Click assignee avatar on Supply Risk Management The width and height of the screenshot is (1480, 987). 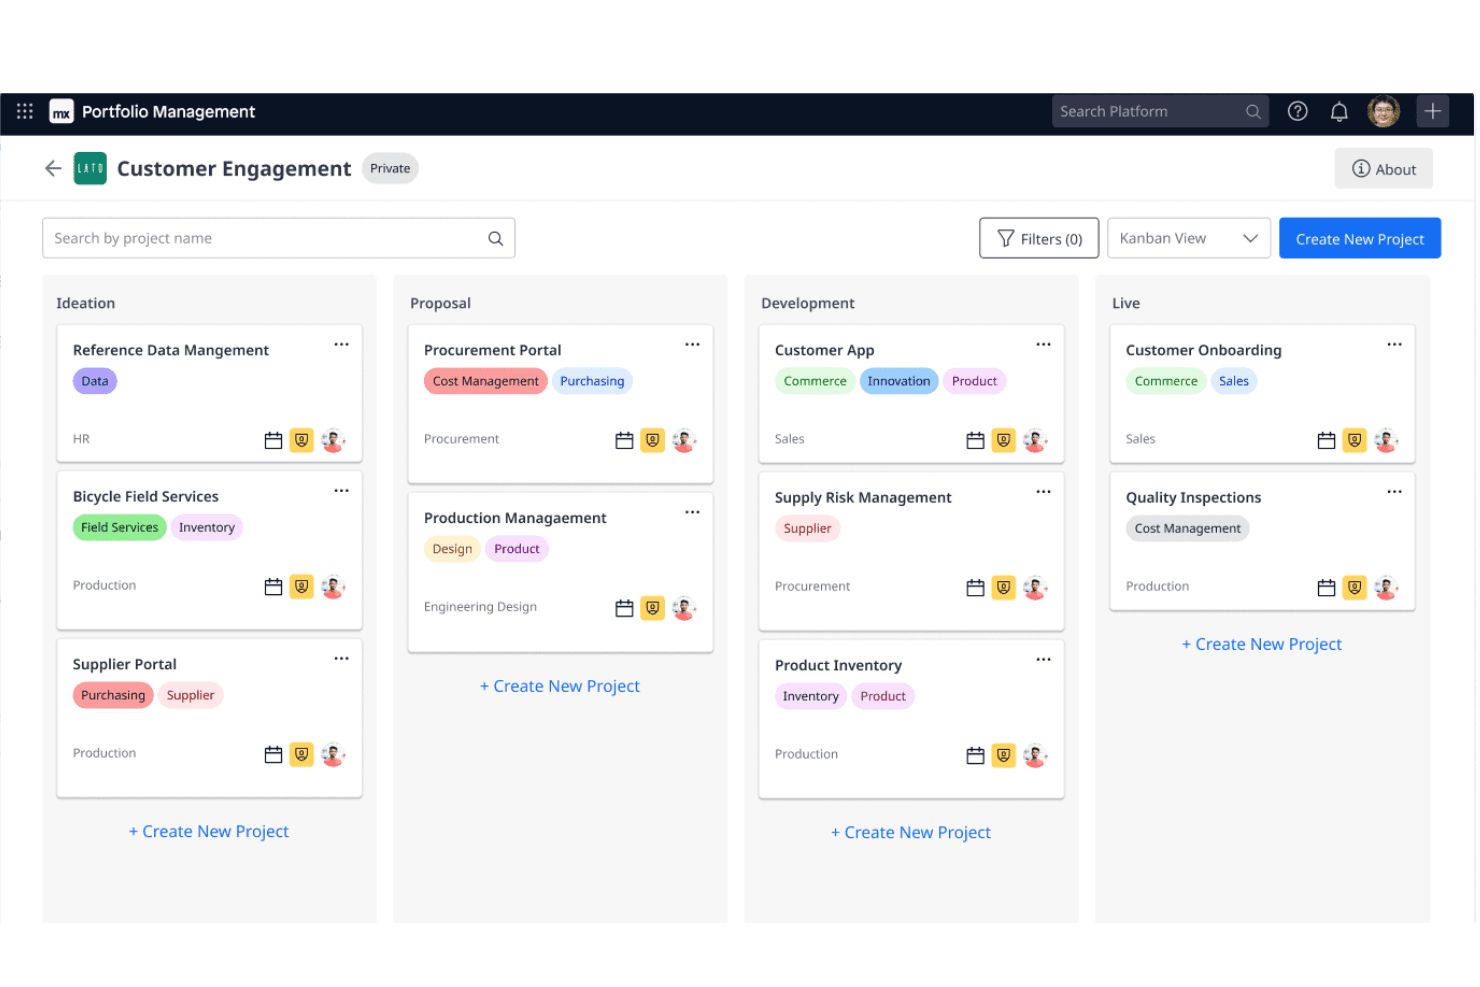click(x=1034, y=588)
